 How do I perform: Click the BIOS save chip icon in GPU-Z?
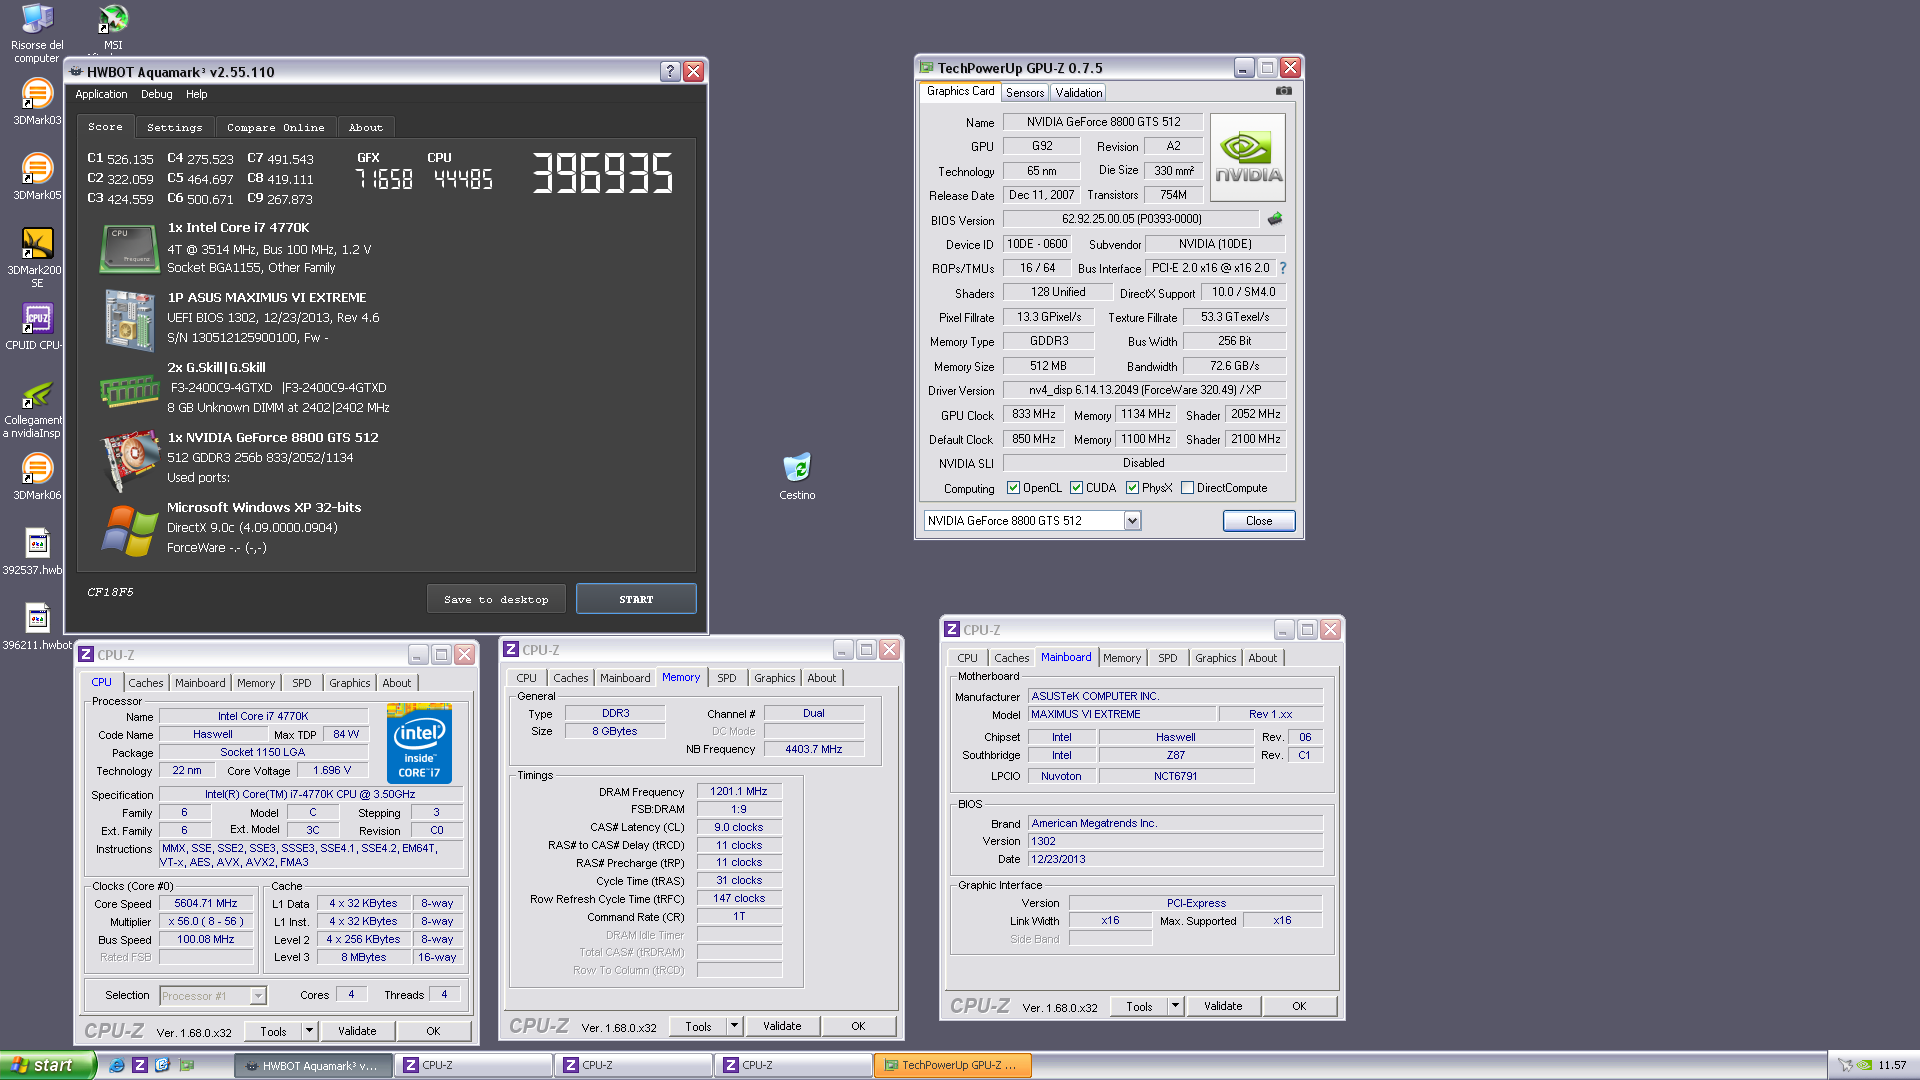coord(1275,219)
